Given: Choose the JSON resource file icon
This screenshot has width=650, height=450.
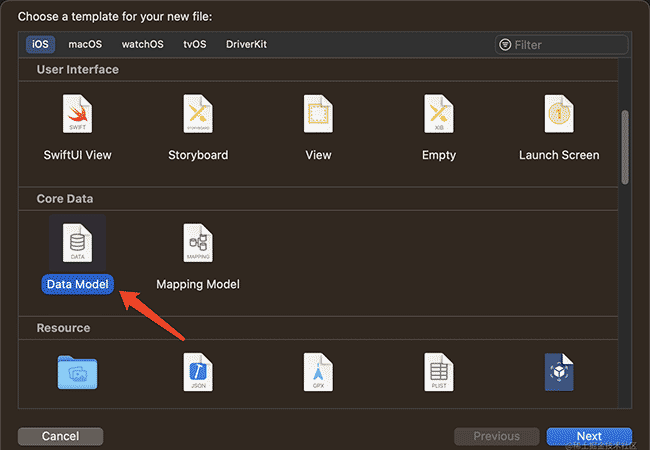Looking at the screenshot, I should coord(198,372).
